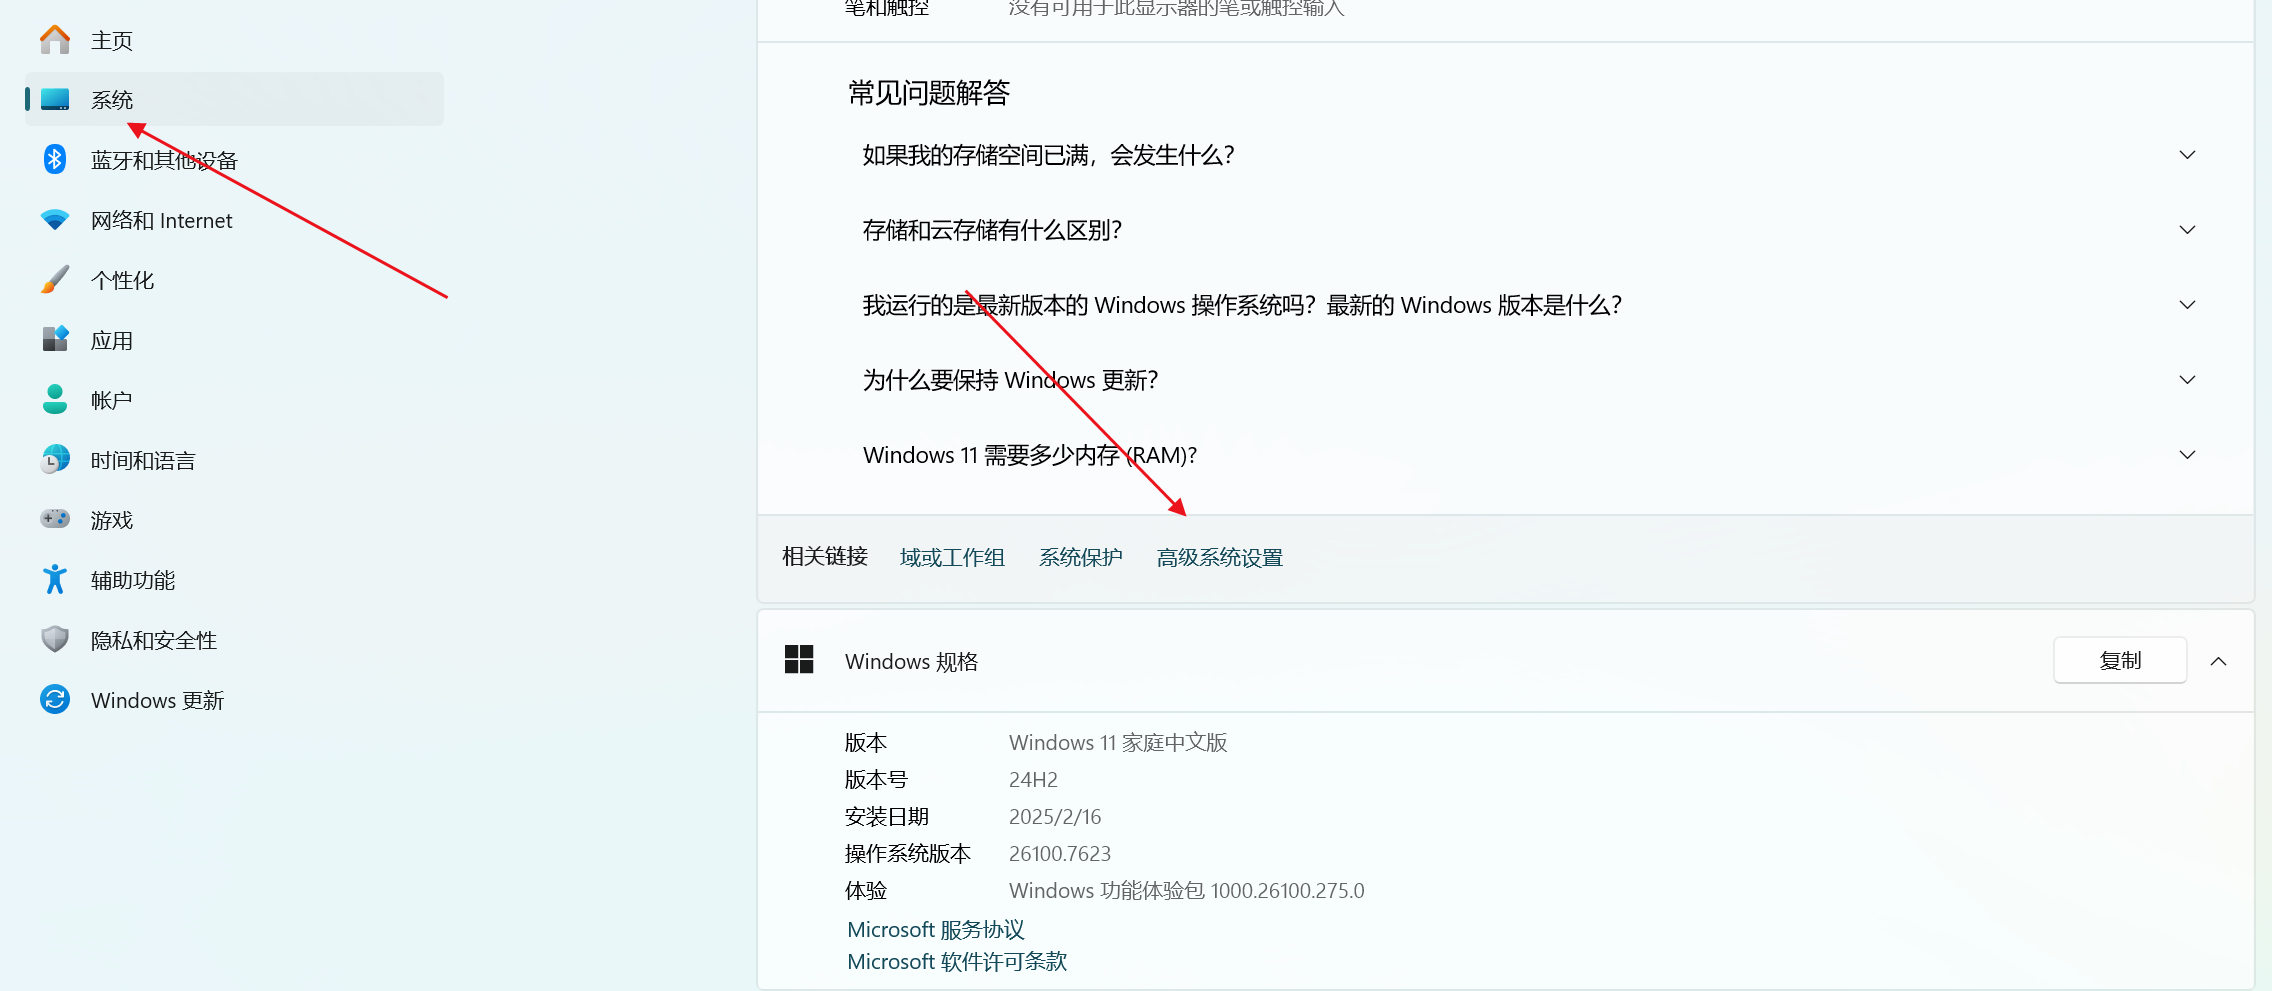This screenshot has width=2272, height=991.
Task: Click the install date 2025/2/16
Action: 1055,816
